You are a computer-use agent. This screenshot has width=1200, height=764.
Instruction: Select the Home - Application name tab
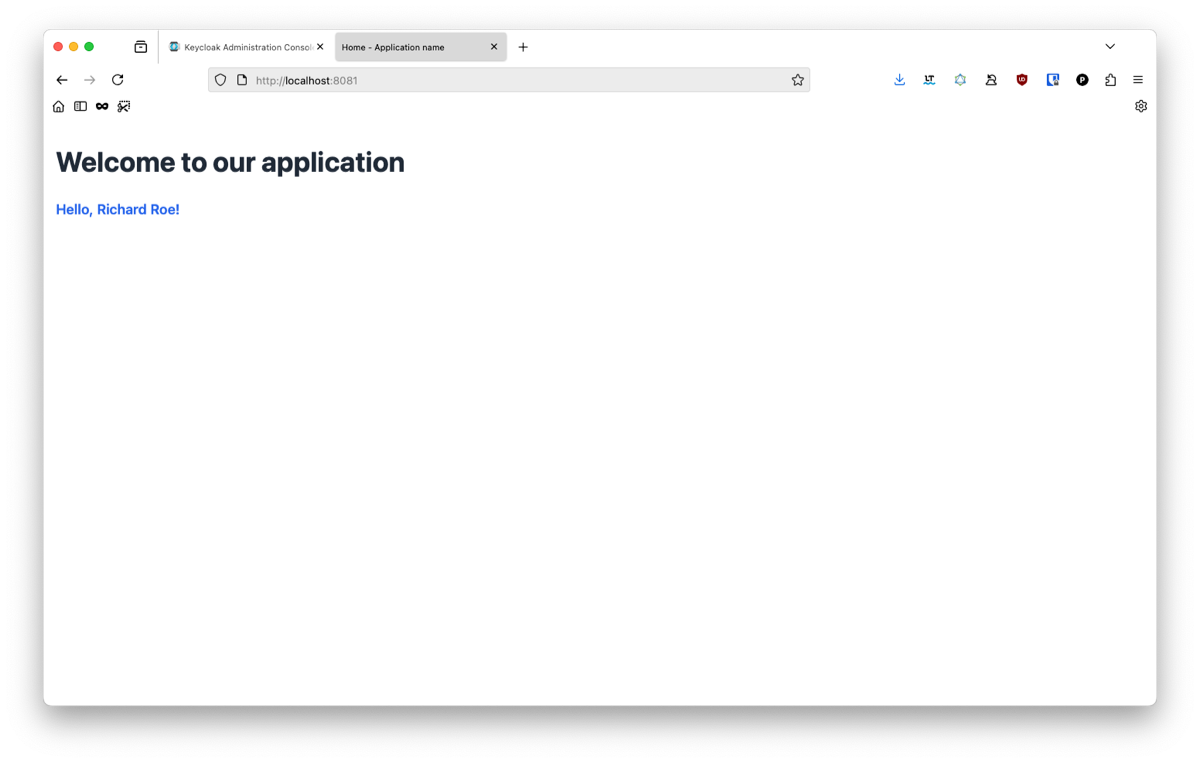(x=421, y=47)
